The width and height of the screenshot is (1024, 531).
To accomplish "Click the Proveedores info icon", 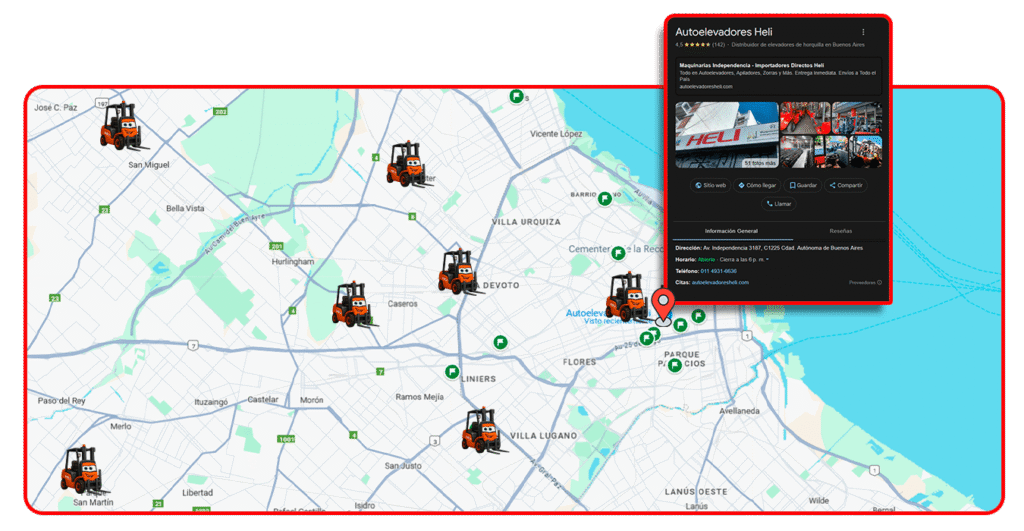I will 880,283.
